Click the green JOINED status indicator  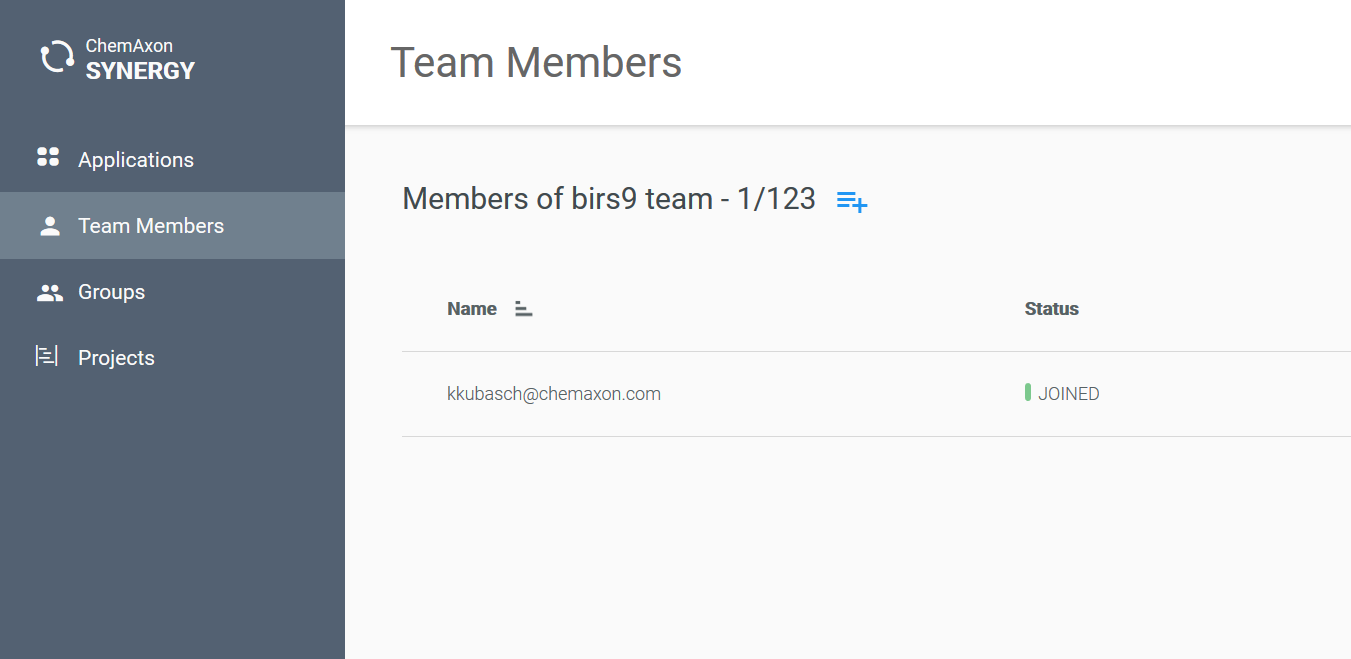point(1028,393)
